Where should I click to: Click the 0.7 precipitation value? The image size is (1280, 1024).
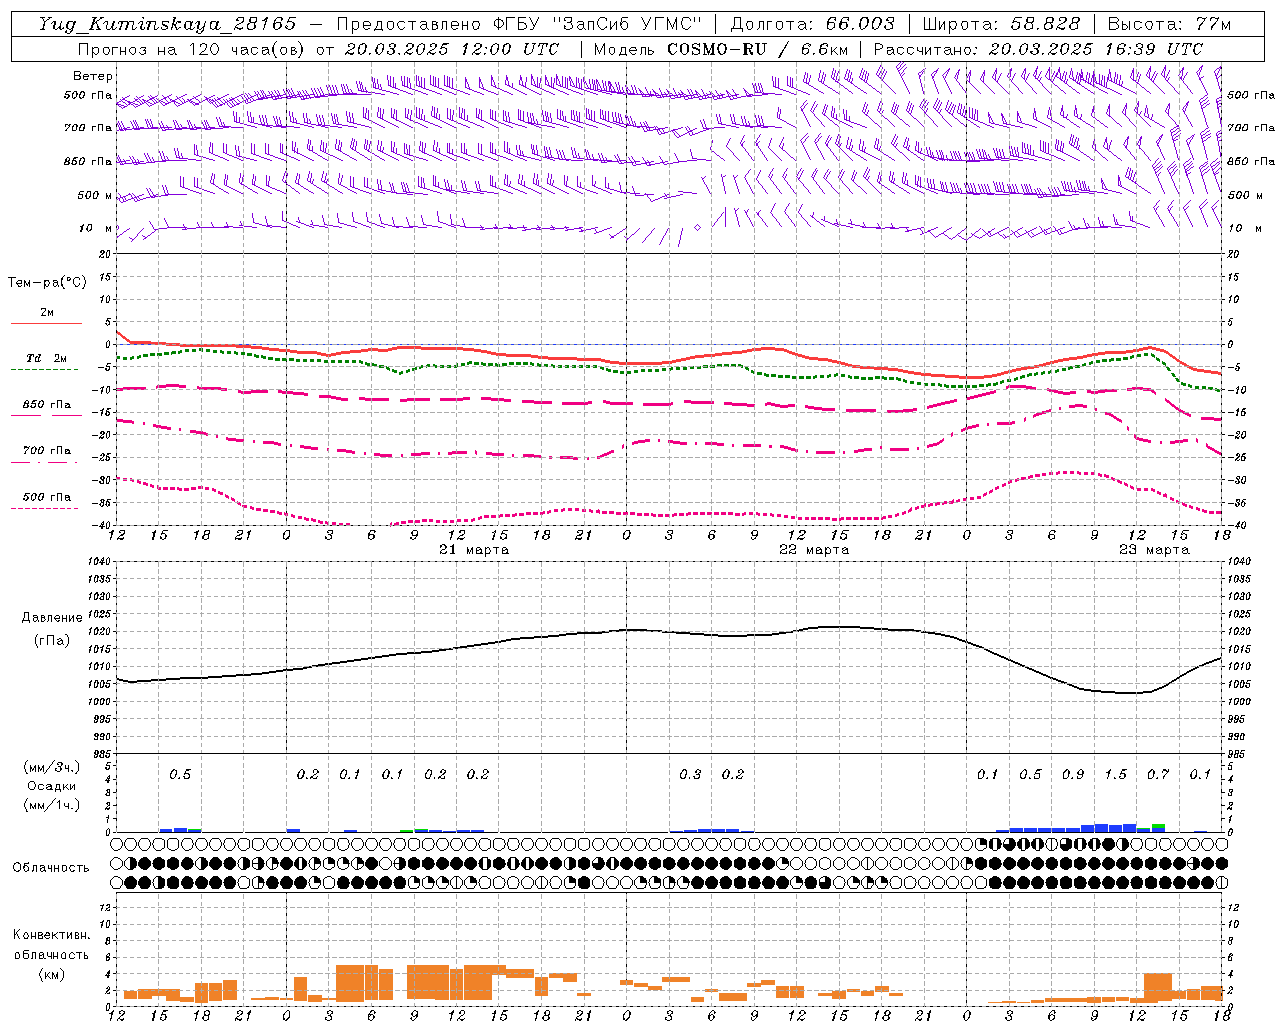pos(1158,775)
